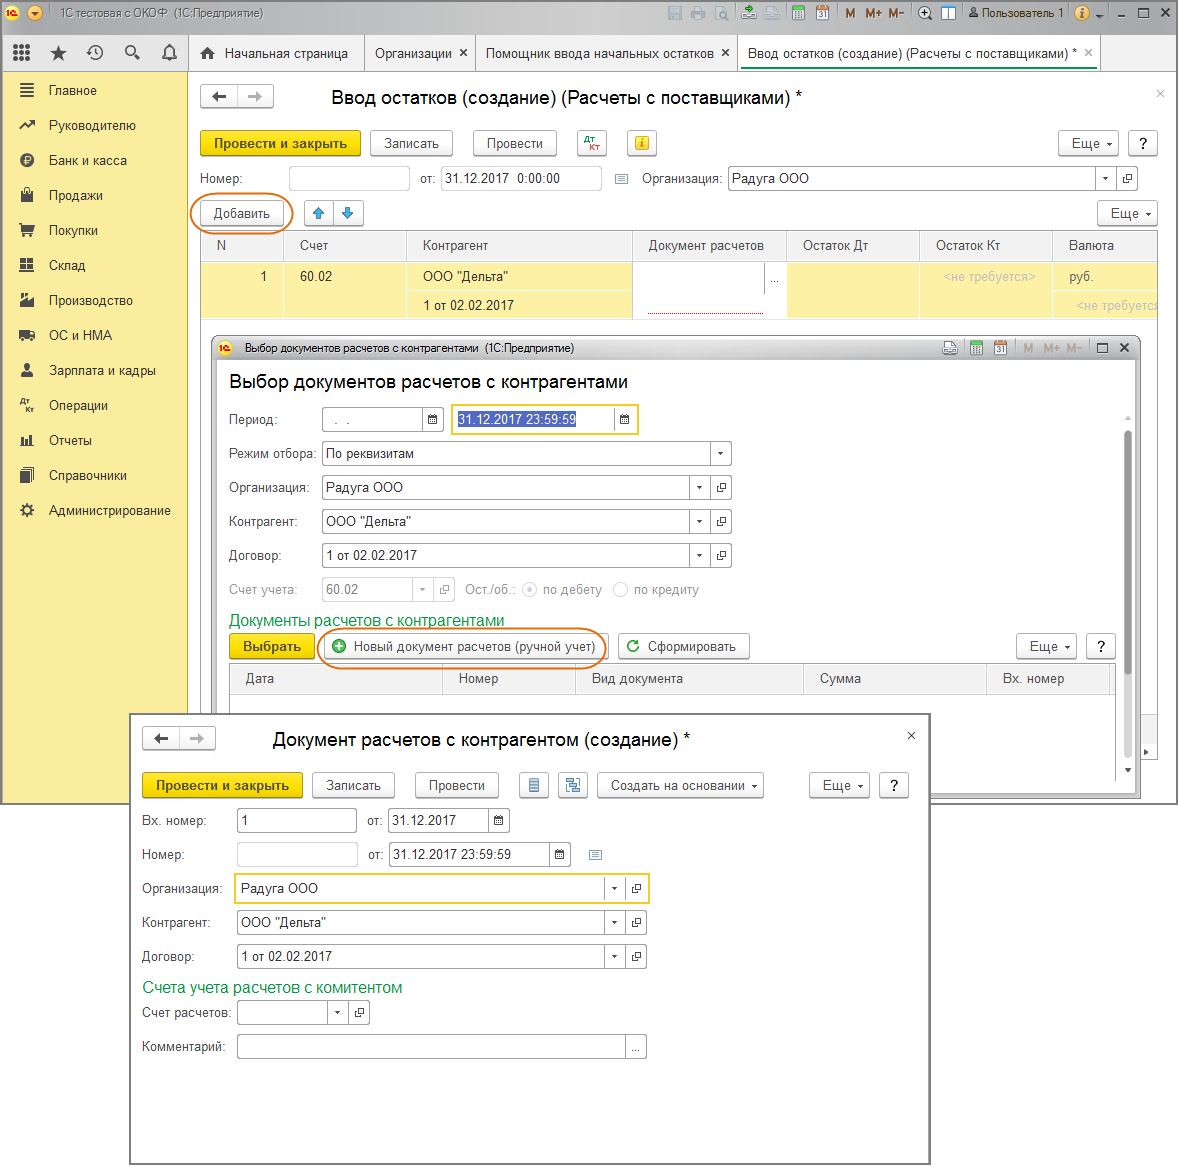Open notifications bell icon

pos(170,53)
